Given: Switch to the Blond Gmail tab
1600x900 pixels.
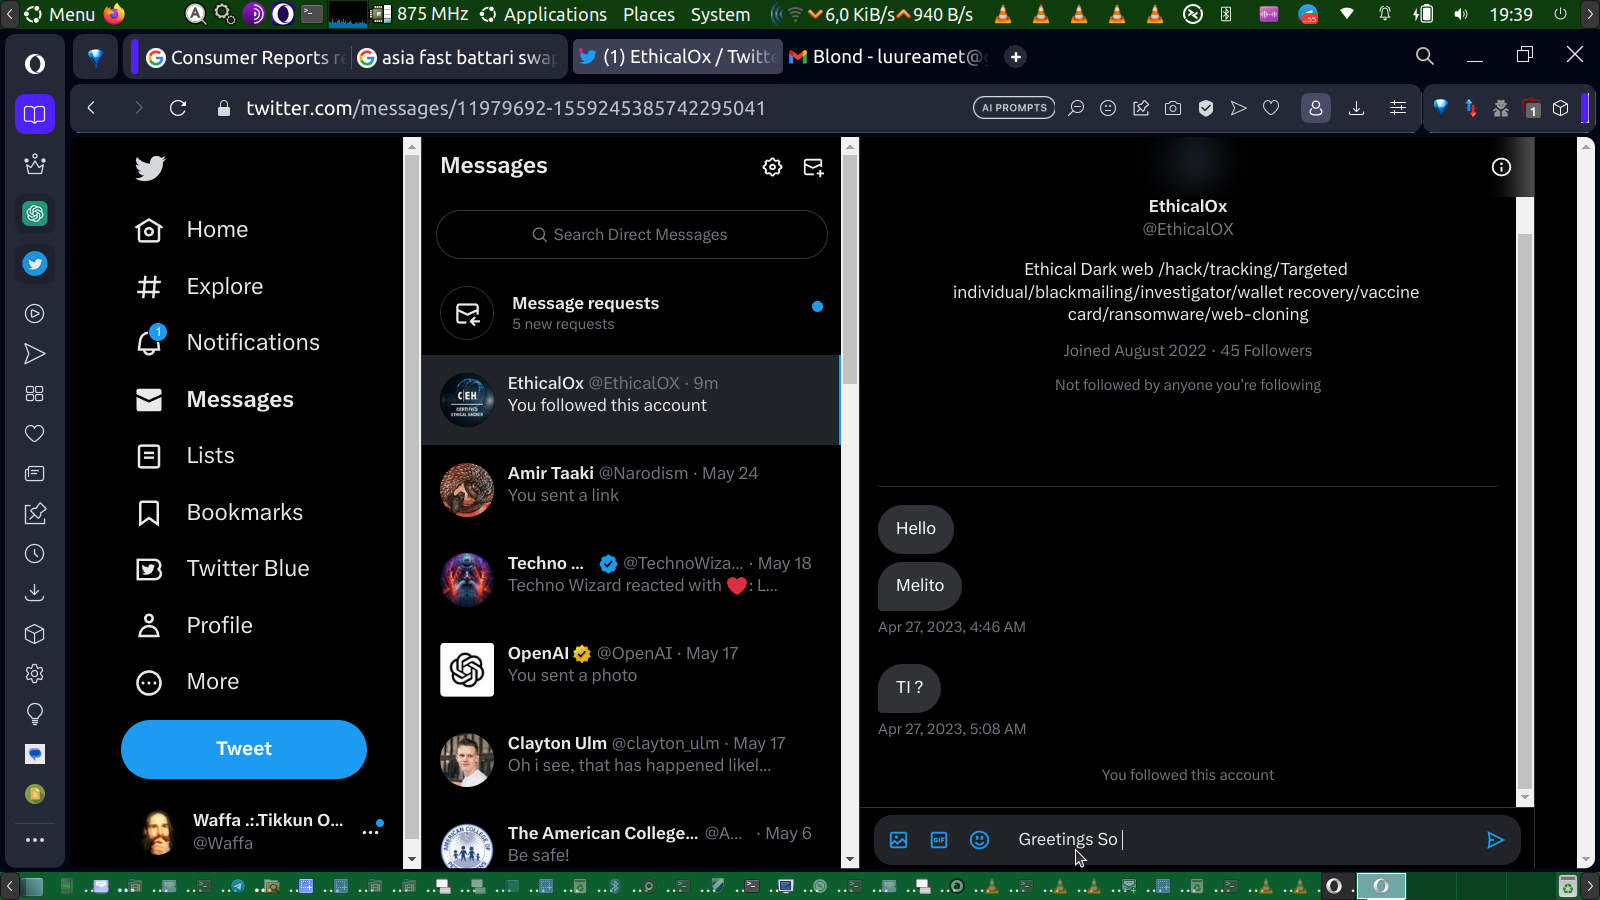Looking at the screenshot, I should pos(888,57).
